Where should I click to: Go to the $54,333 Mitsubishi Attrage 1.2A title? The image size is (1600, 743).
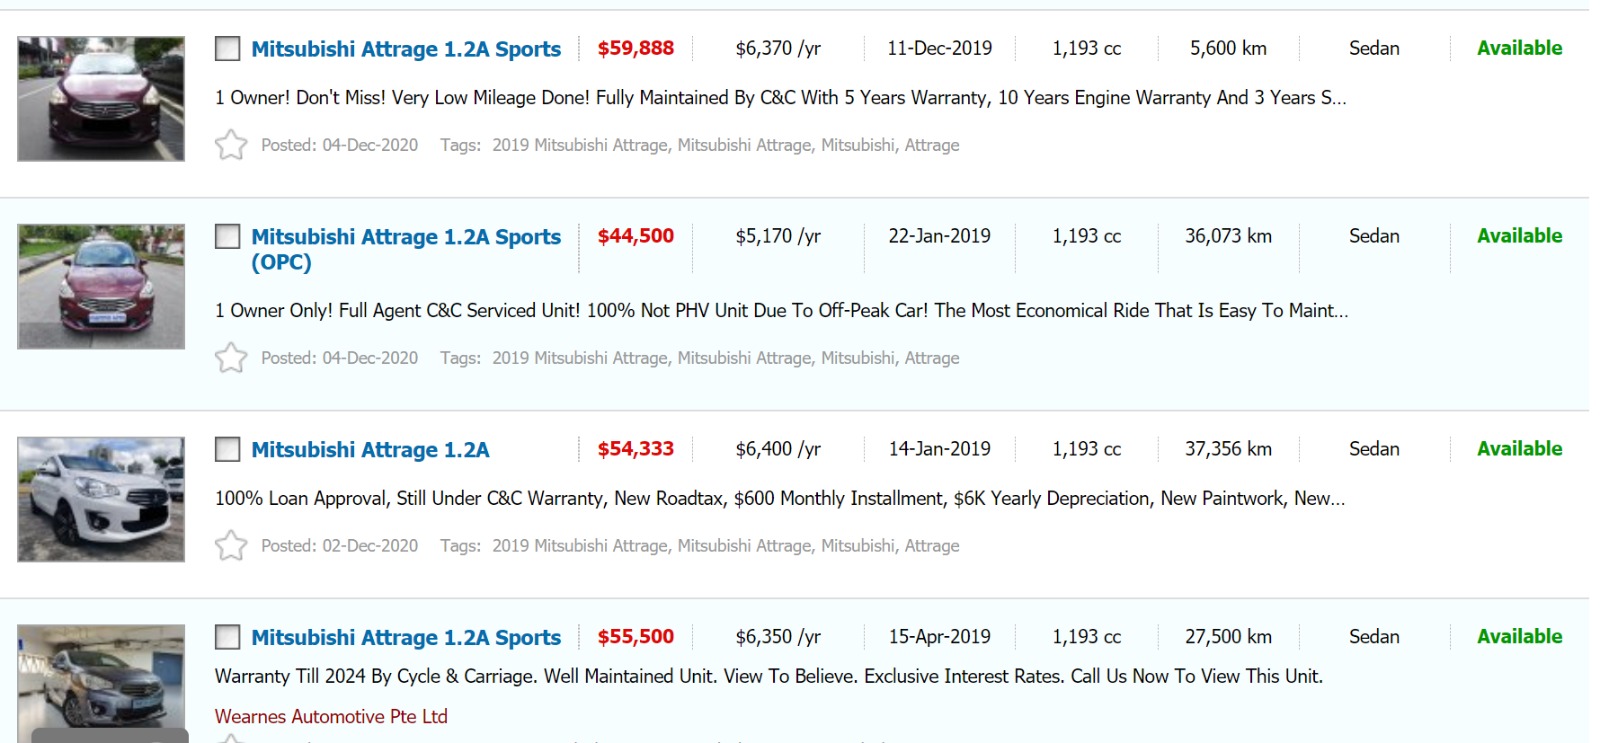tap(370, 450)
